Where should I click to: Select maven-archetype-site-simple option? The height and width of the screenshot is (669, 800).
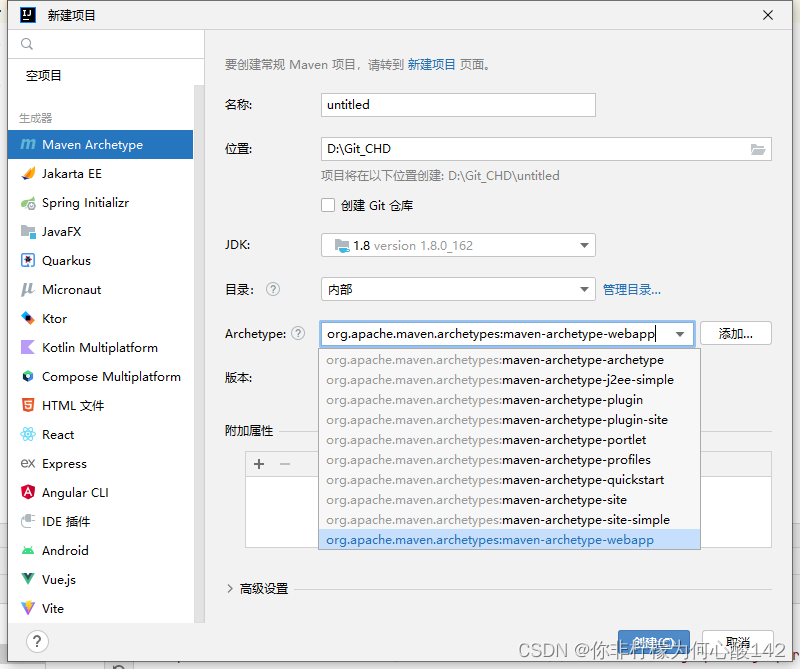tap(509, 519)
